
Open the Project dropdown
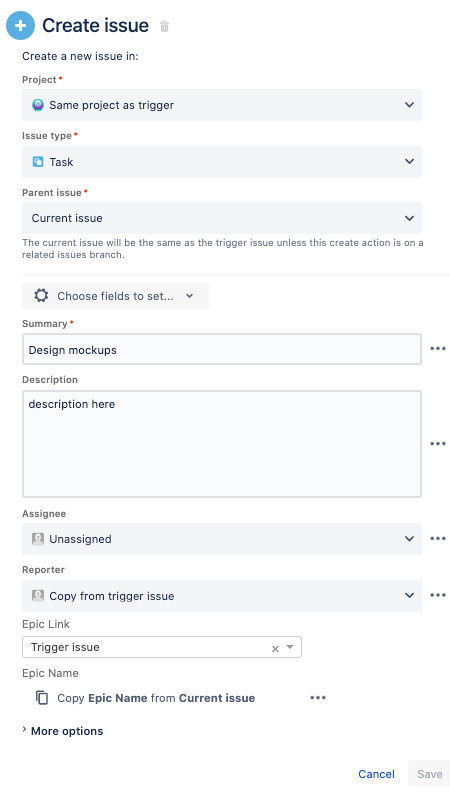click(222, 105)
